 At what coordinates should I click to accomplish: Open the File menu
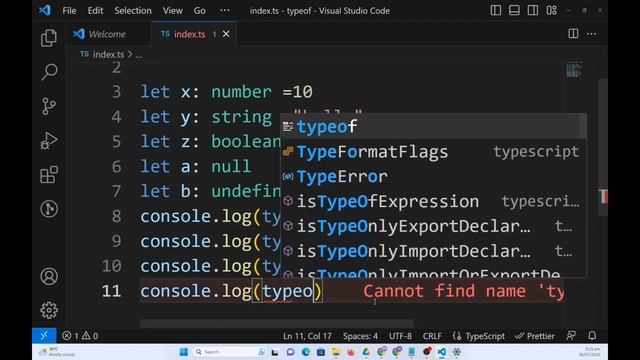(69, 11)
